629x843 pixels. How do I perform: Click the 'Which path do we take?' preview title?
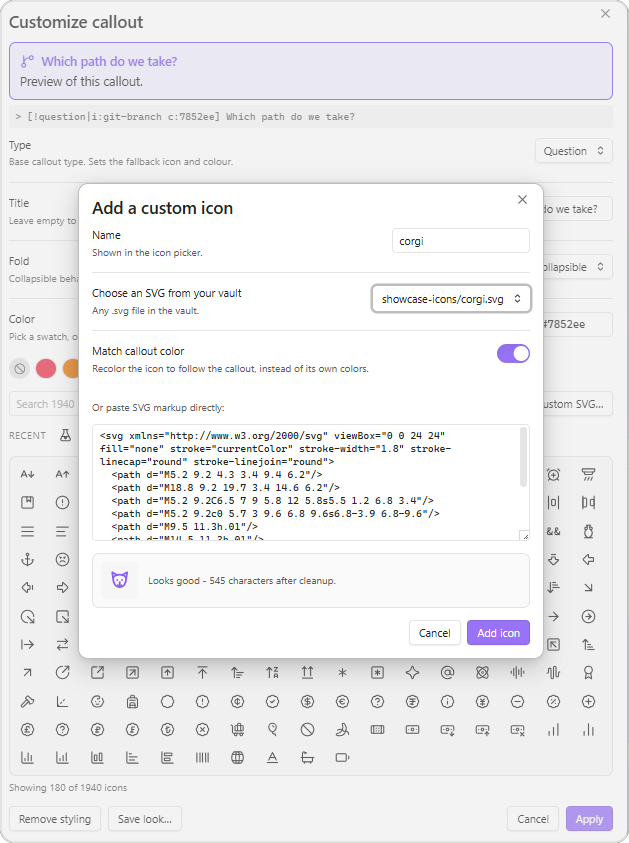click(109, 61)
